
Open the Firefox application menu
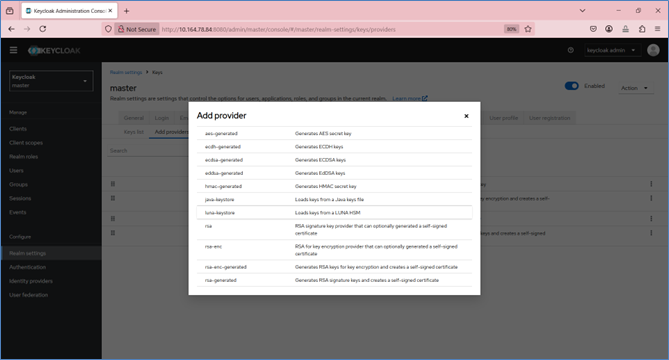tap(657, 29)
